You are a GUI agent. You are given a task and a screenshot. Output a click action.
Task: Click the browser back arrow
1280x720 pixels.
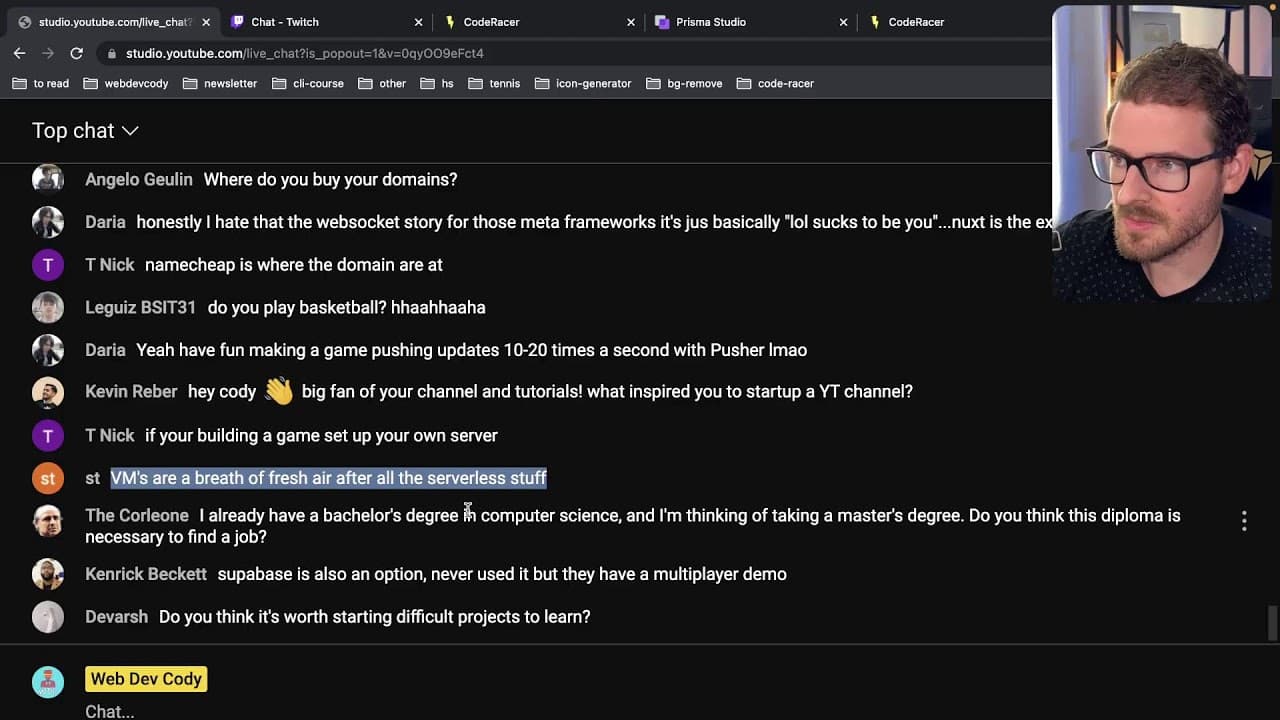click(x=19, y=53)
